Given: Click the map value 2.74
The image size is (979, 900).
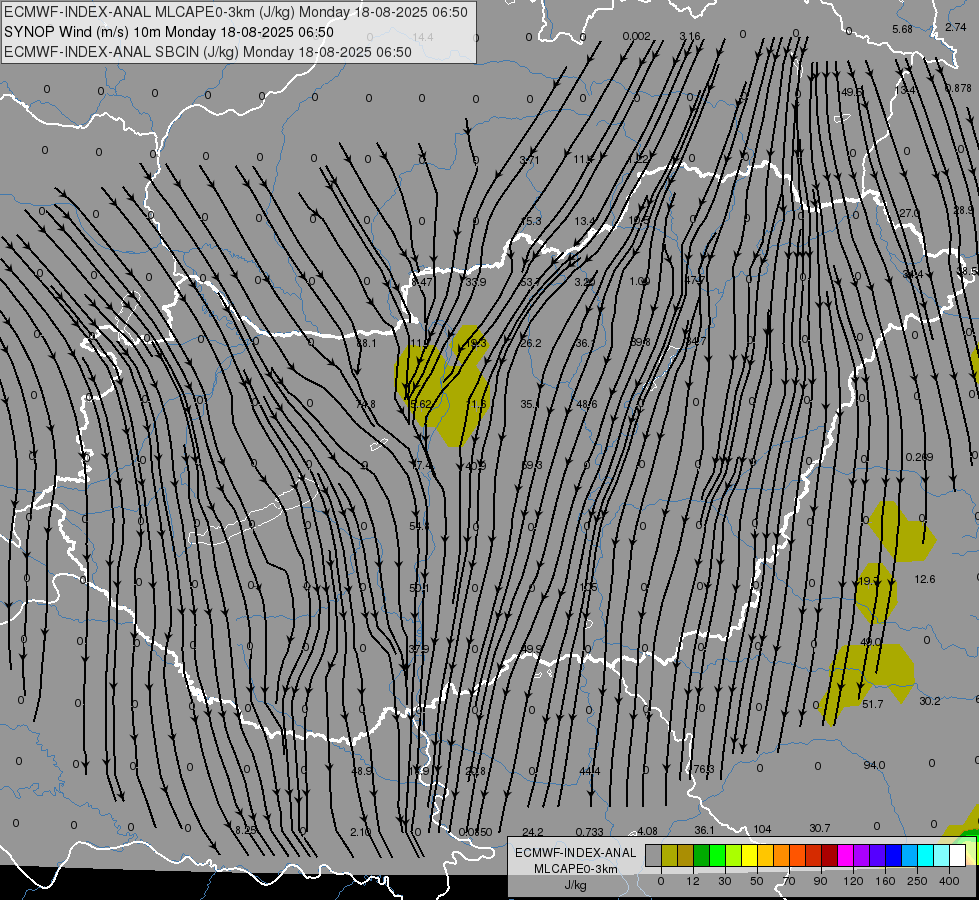Looking at the screenshot, I should click(x=955, y=27).
